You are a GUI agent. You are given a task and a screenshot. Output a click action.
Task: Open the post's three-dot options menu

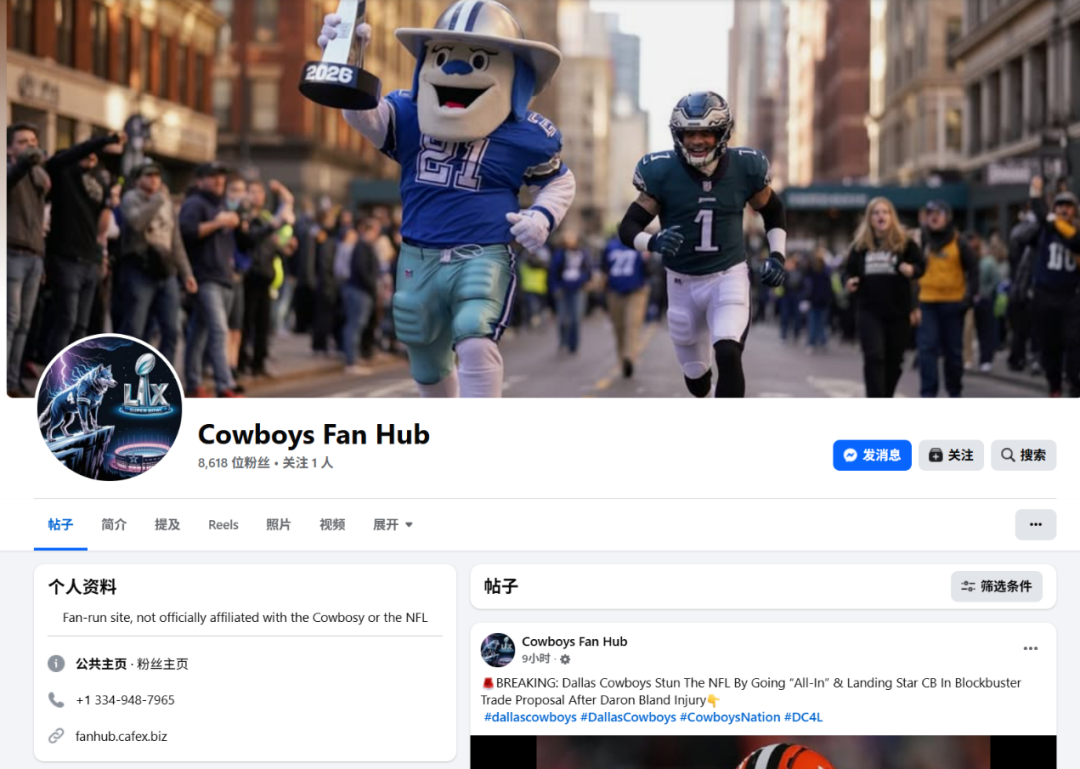coord(1030,648)
